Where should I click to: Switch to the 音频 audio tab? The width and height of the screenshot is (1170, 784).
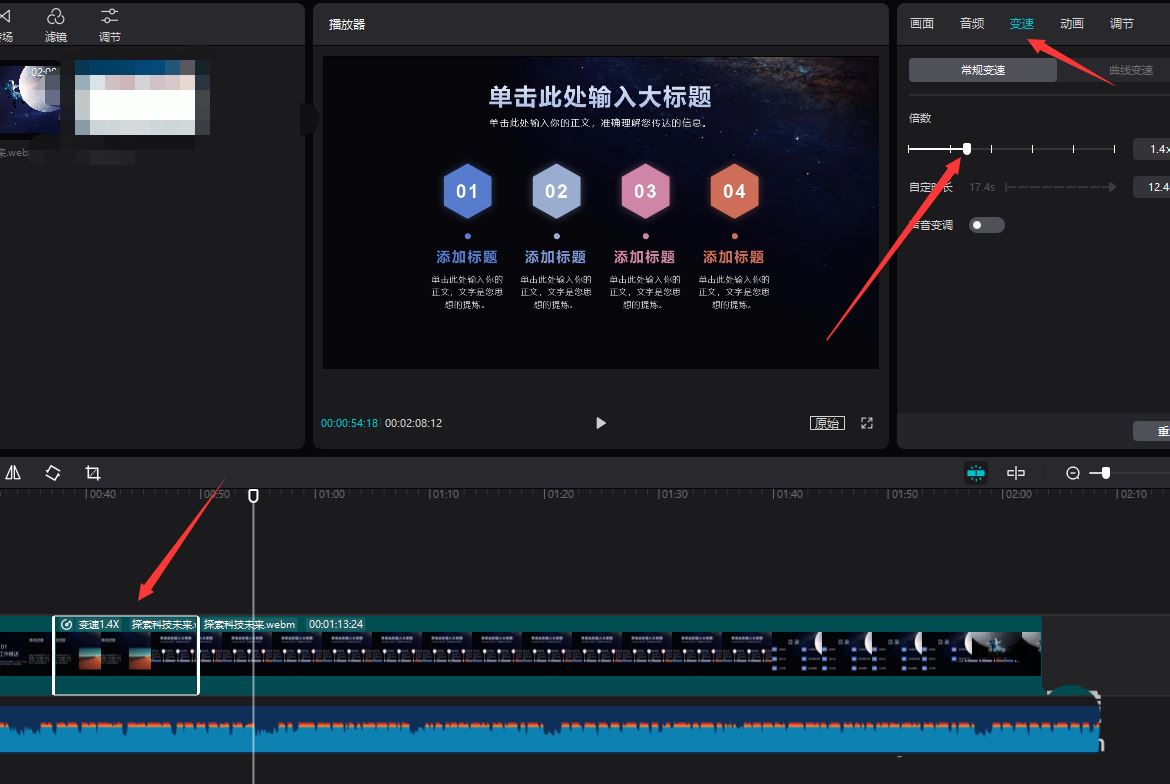click(971, 22)
